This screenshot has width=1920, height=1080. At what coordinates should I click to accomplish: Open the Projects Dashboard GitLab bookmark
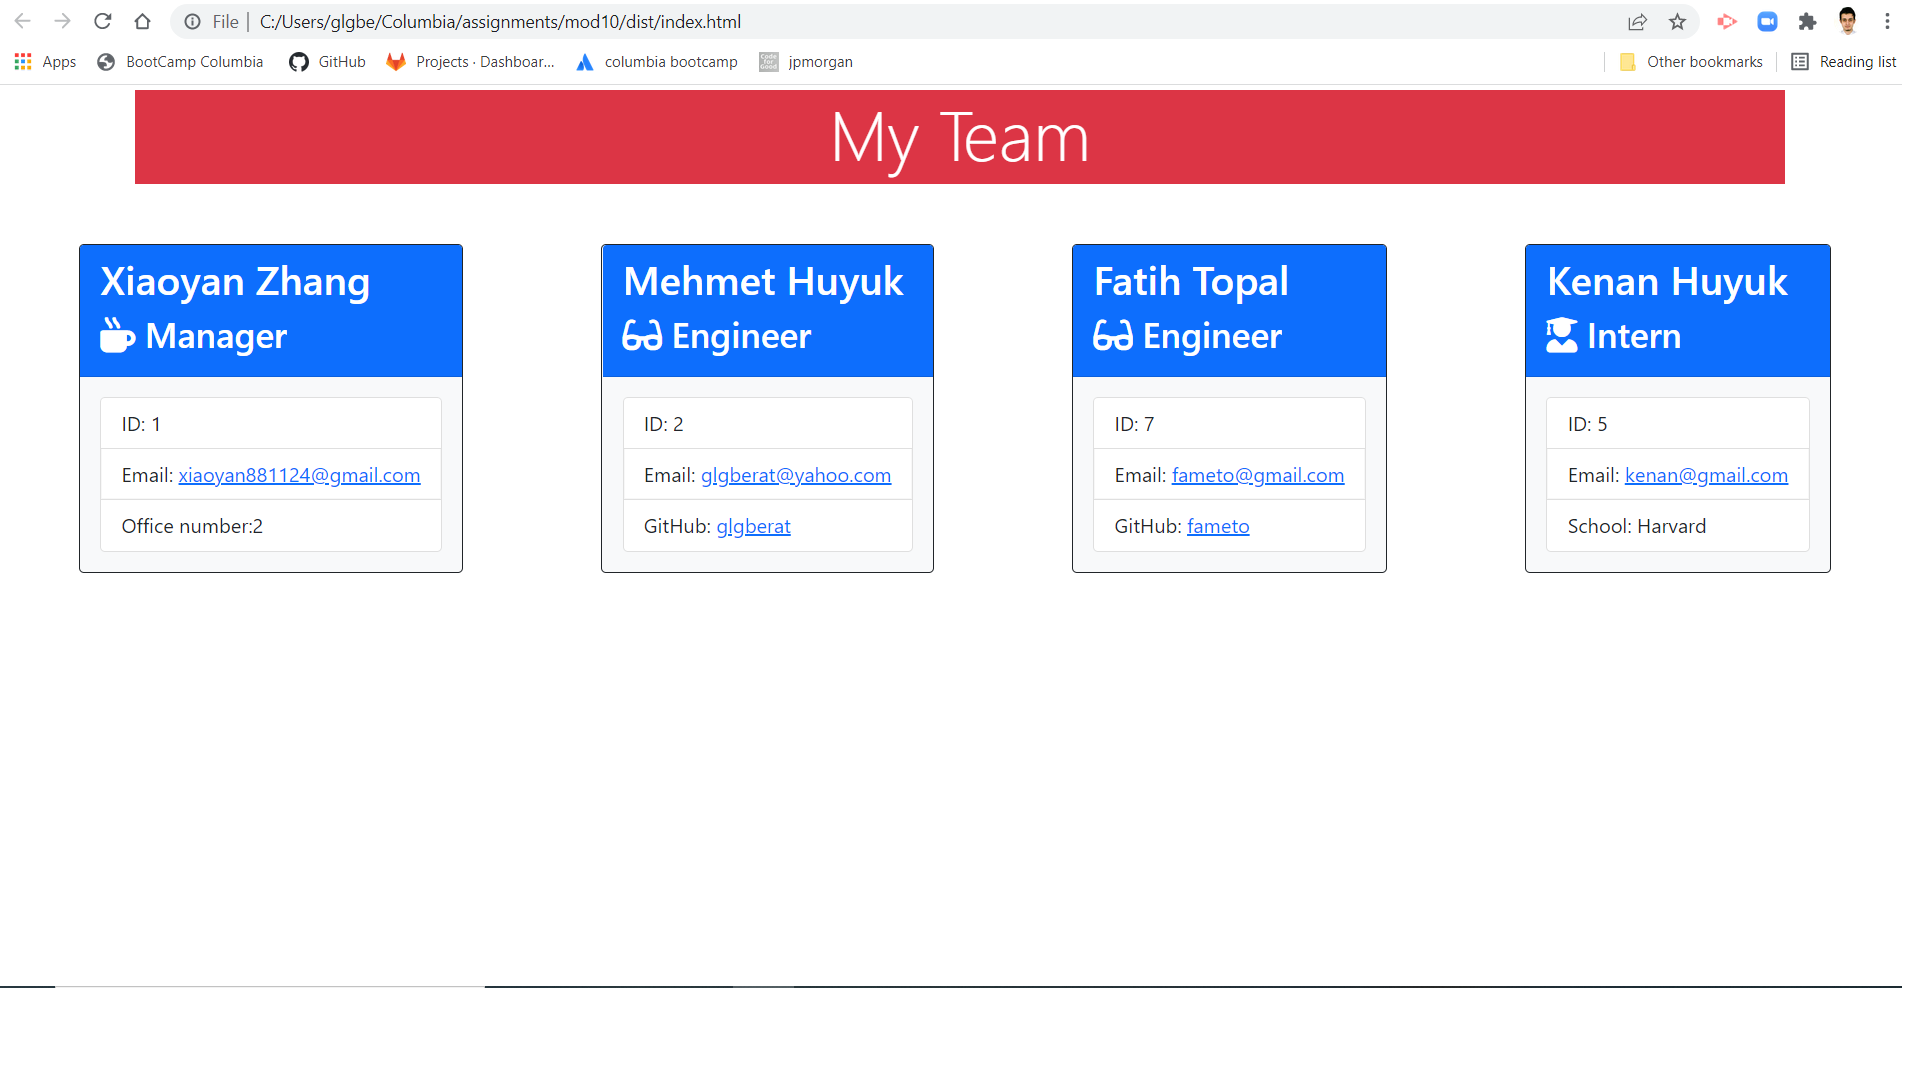coord(470,62)
